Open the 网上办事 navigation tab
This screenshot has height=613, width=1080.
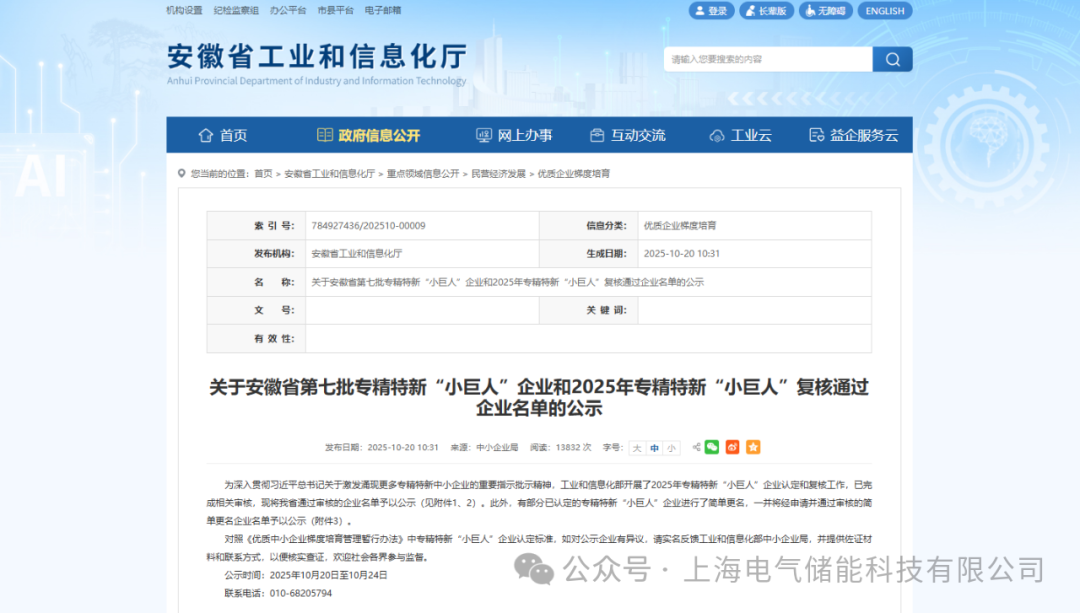point(514,135)
